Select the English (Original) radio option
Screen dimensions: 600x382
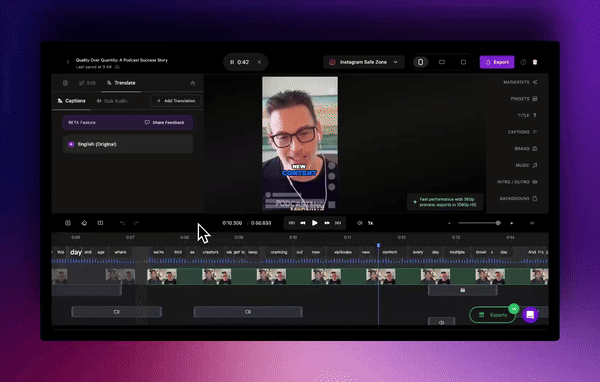tap(71, 144)
